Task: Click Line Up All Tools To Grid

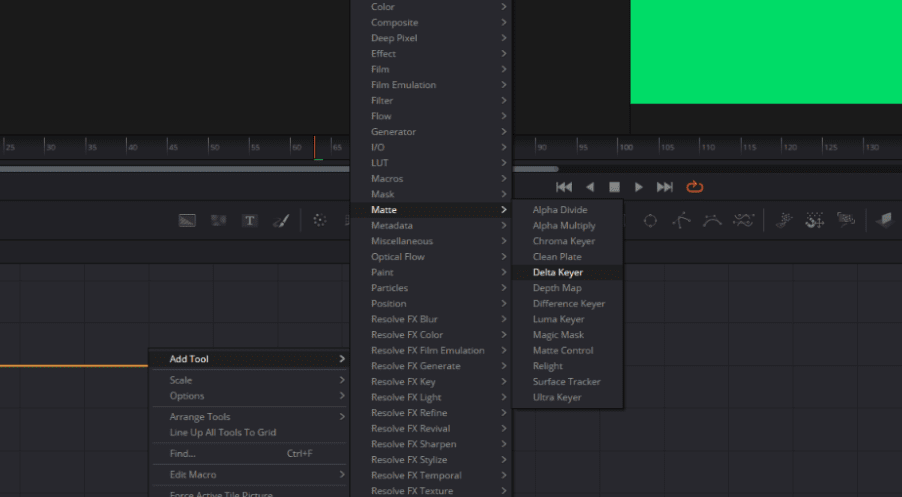Action: click(x=249, y=432)
